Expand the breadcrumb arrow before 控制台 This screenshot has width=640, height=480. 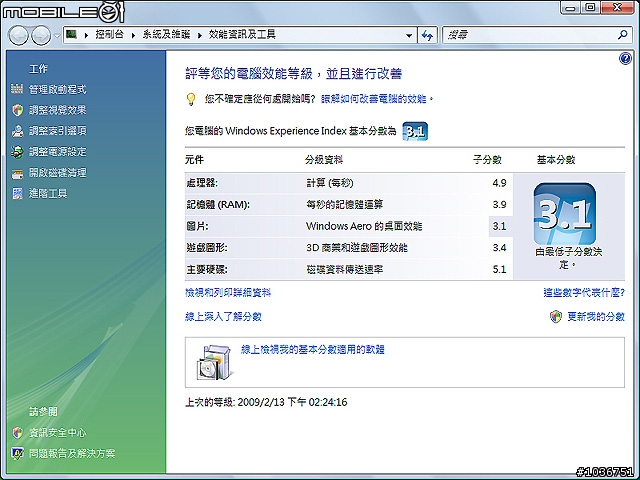tap(86, 35)
